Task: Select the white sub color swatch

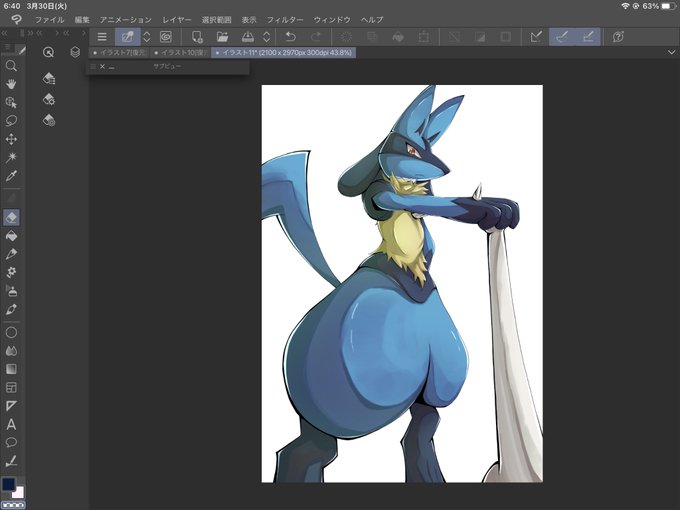Action: point(19,493)
